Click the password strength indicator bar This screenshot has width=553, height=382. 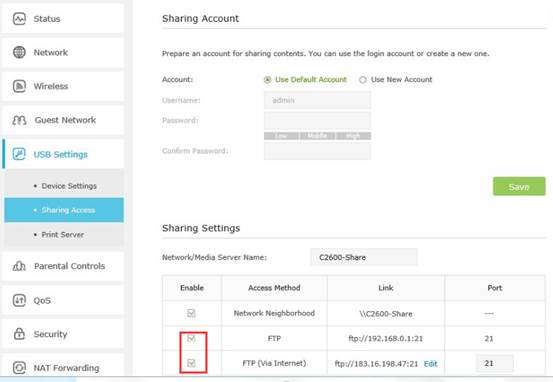point(317,136)
